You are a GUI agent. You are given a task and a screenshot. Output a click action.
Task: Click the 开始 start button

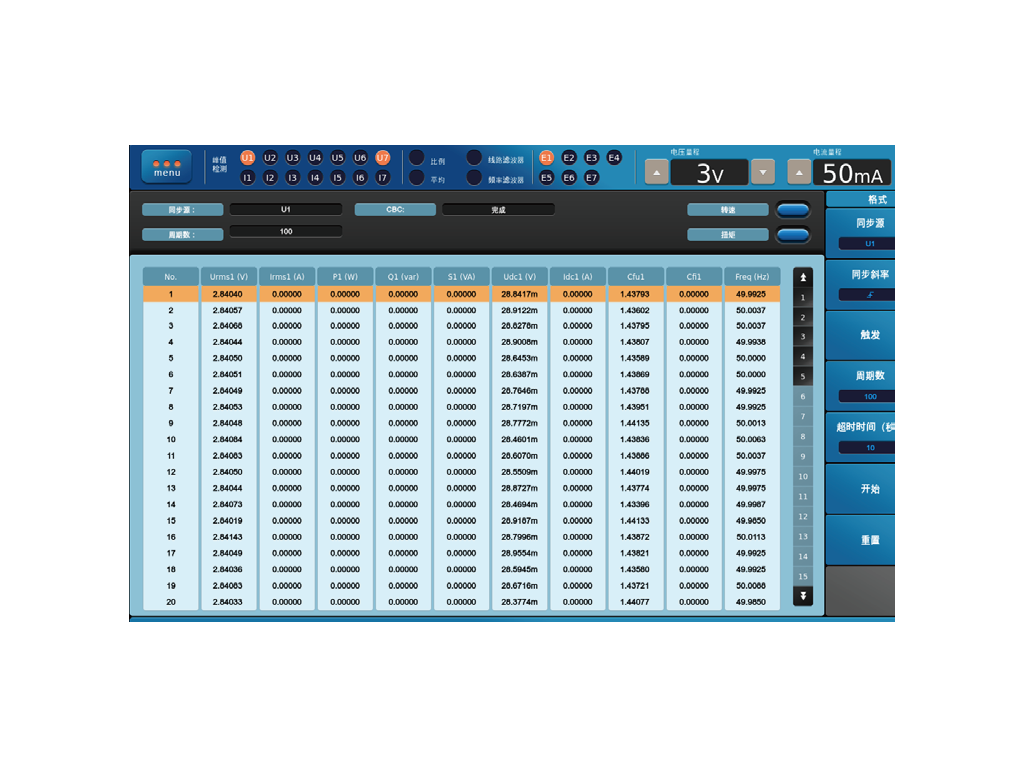(860, 489)
